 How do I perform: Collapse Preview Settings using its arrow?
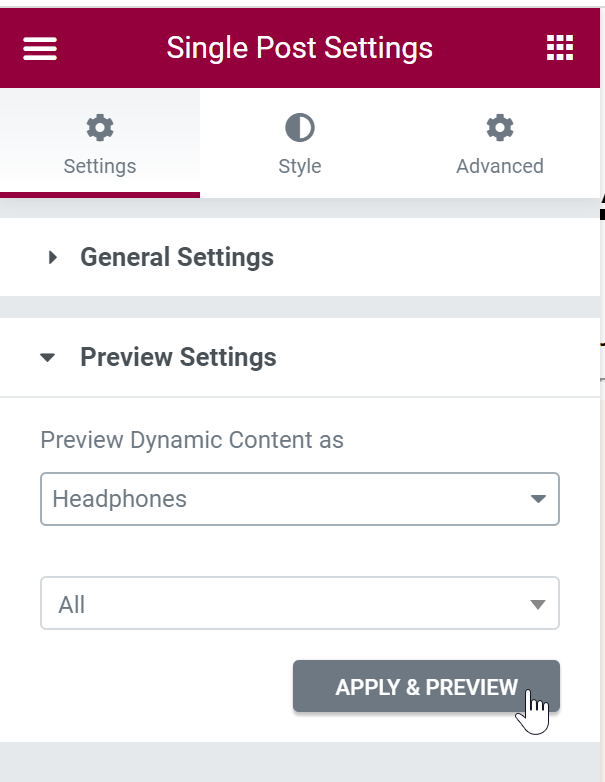(47, 357)
